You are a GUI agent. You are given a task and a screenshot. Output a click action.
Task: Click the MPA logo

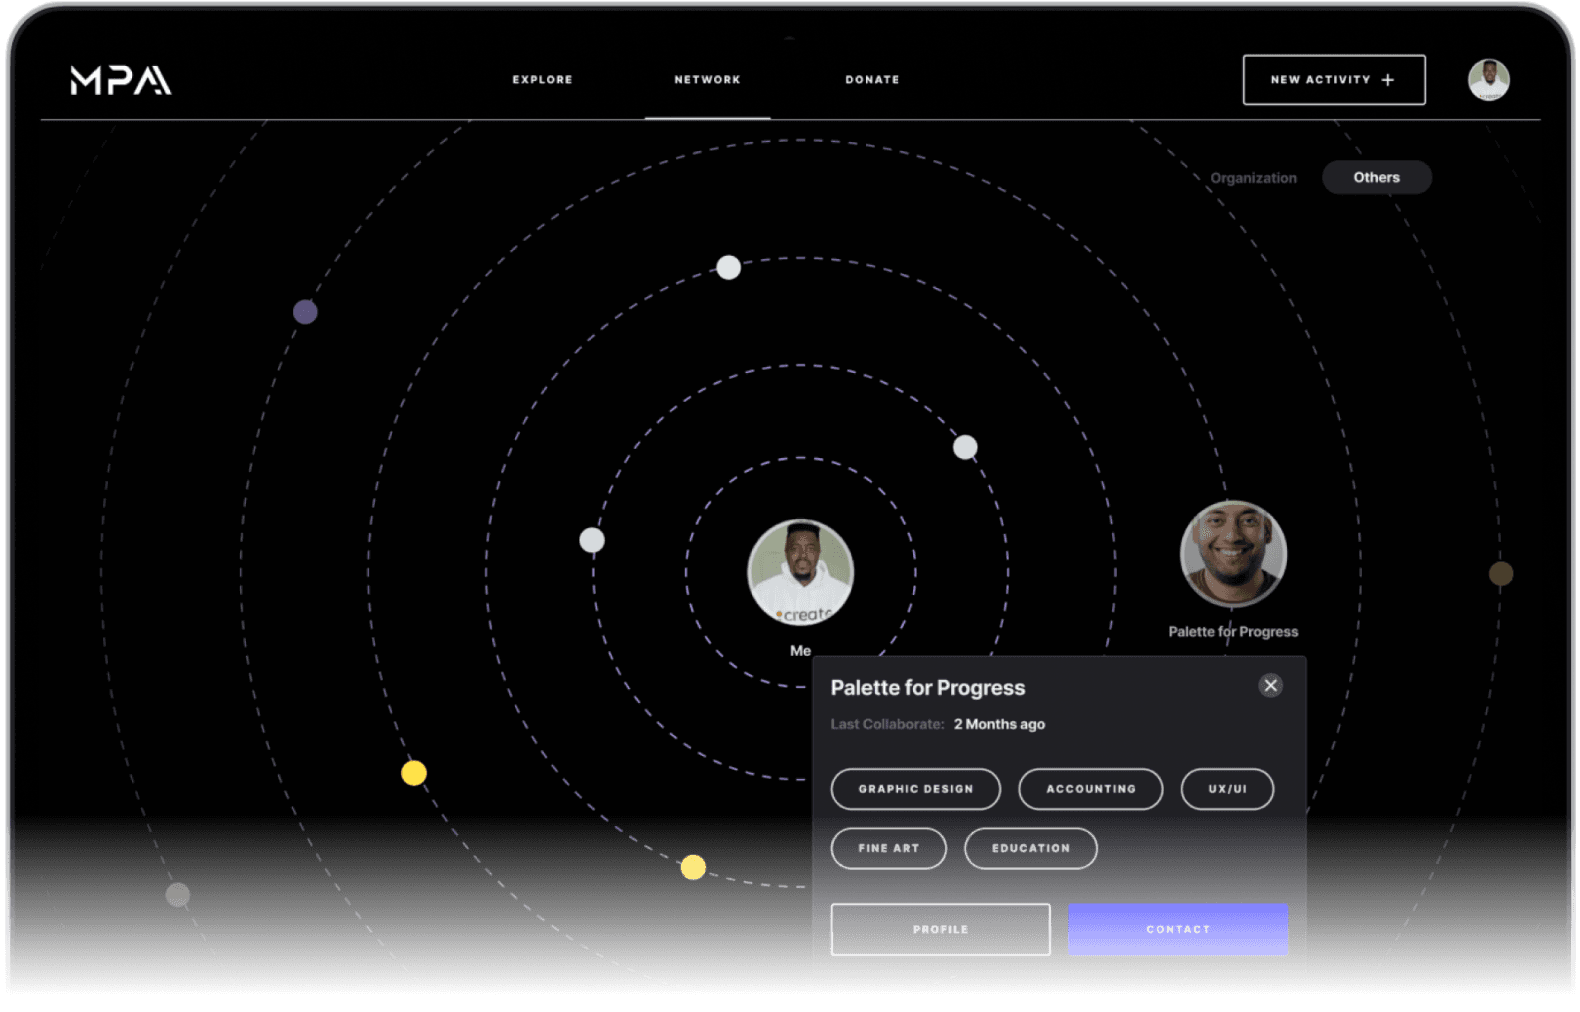coord(121,80)
